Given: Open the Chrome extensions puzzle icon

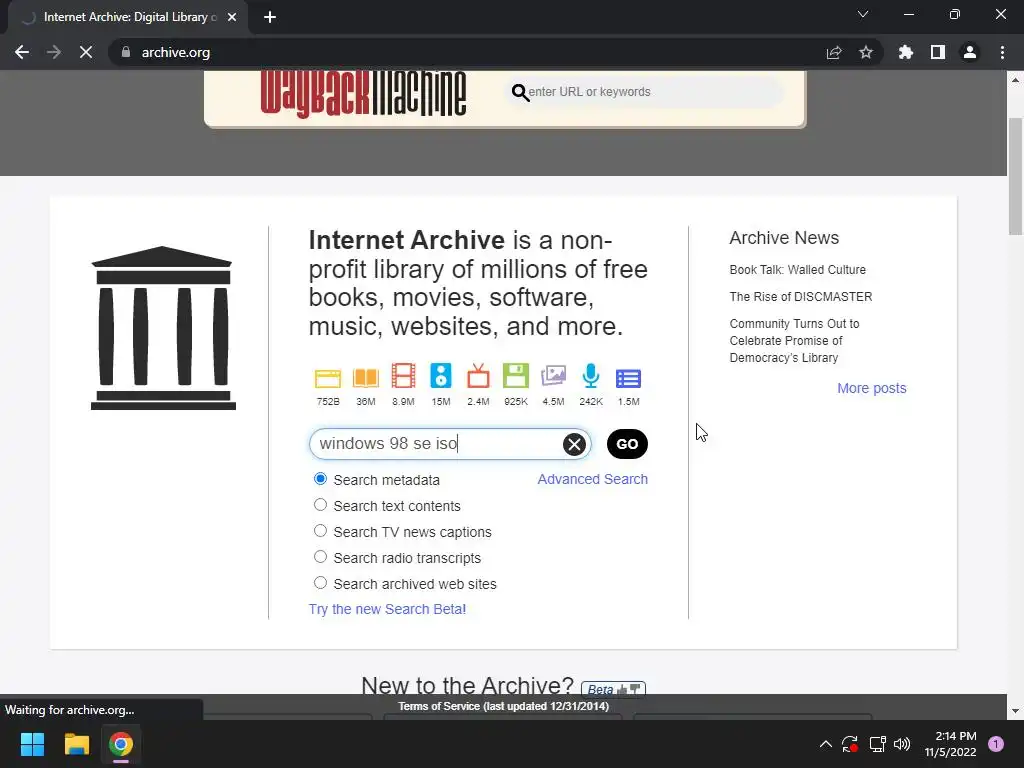Looking at the screenshot, I should (x=905, y=52).
